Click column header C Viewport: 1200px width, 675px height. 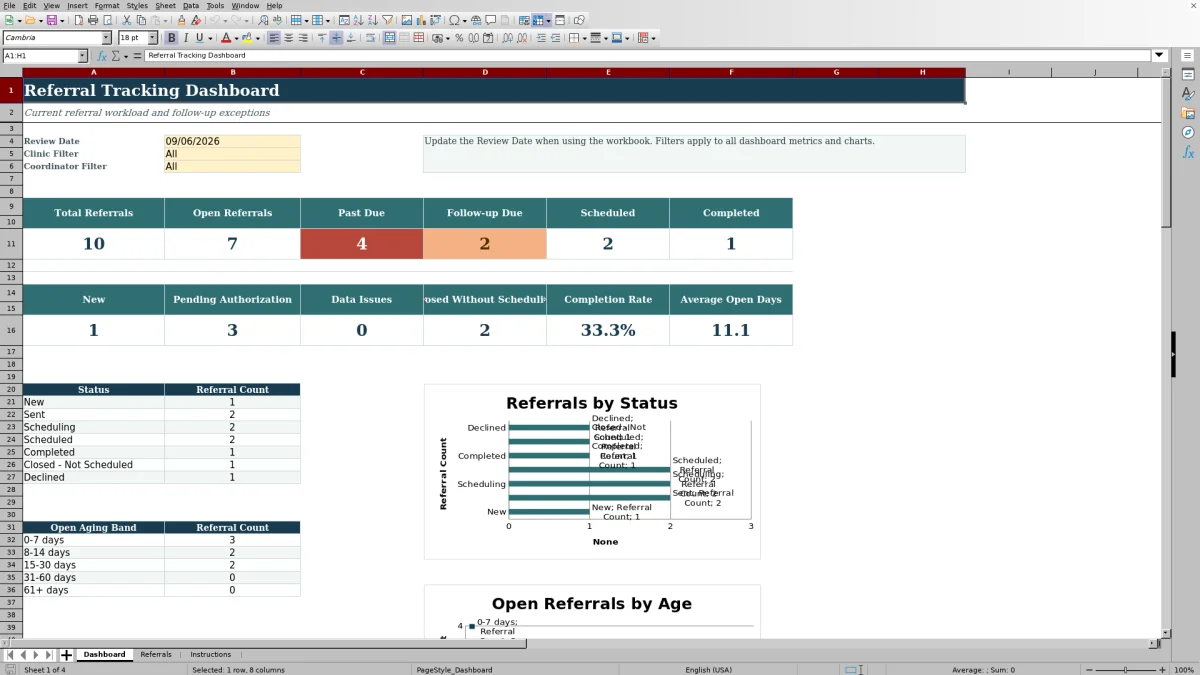[x=362, y=72]
